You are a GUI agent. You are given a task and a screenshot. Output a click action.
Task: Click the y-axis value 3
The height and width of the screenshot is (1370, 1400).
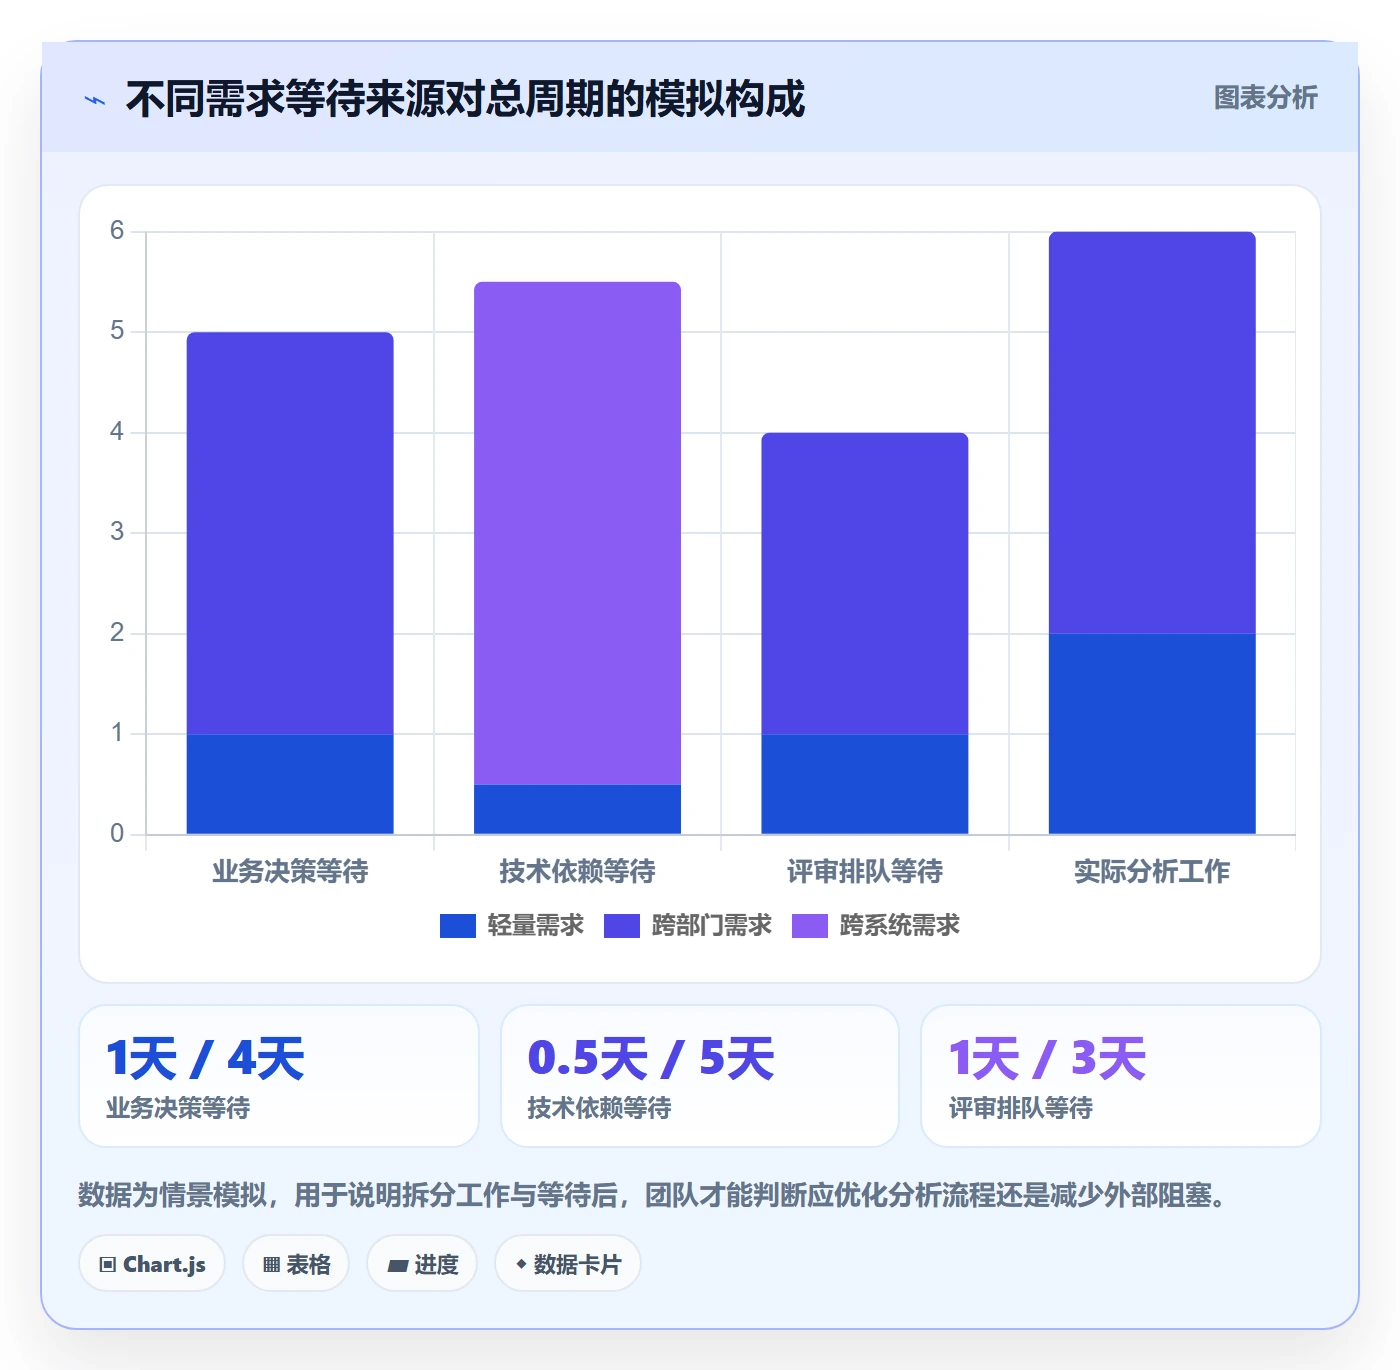click(x=117, y=532)
